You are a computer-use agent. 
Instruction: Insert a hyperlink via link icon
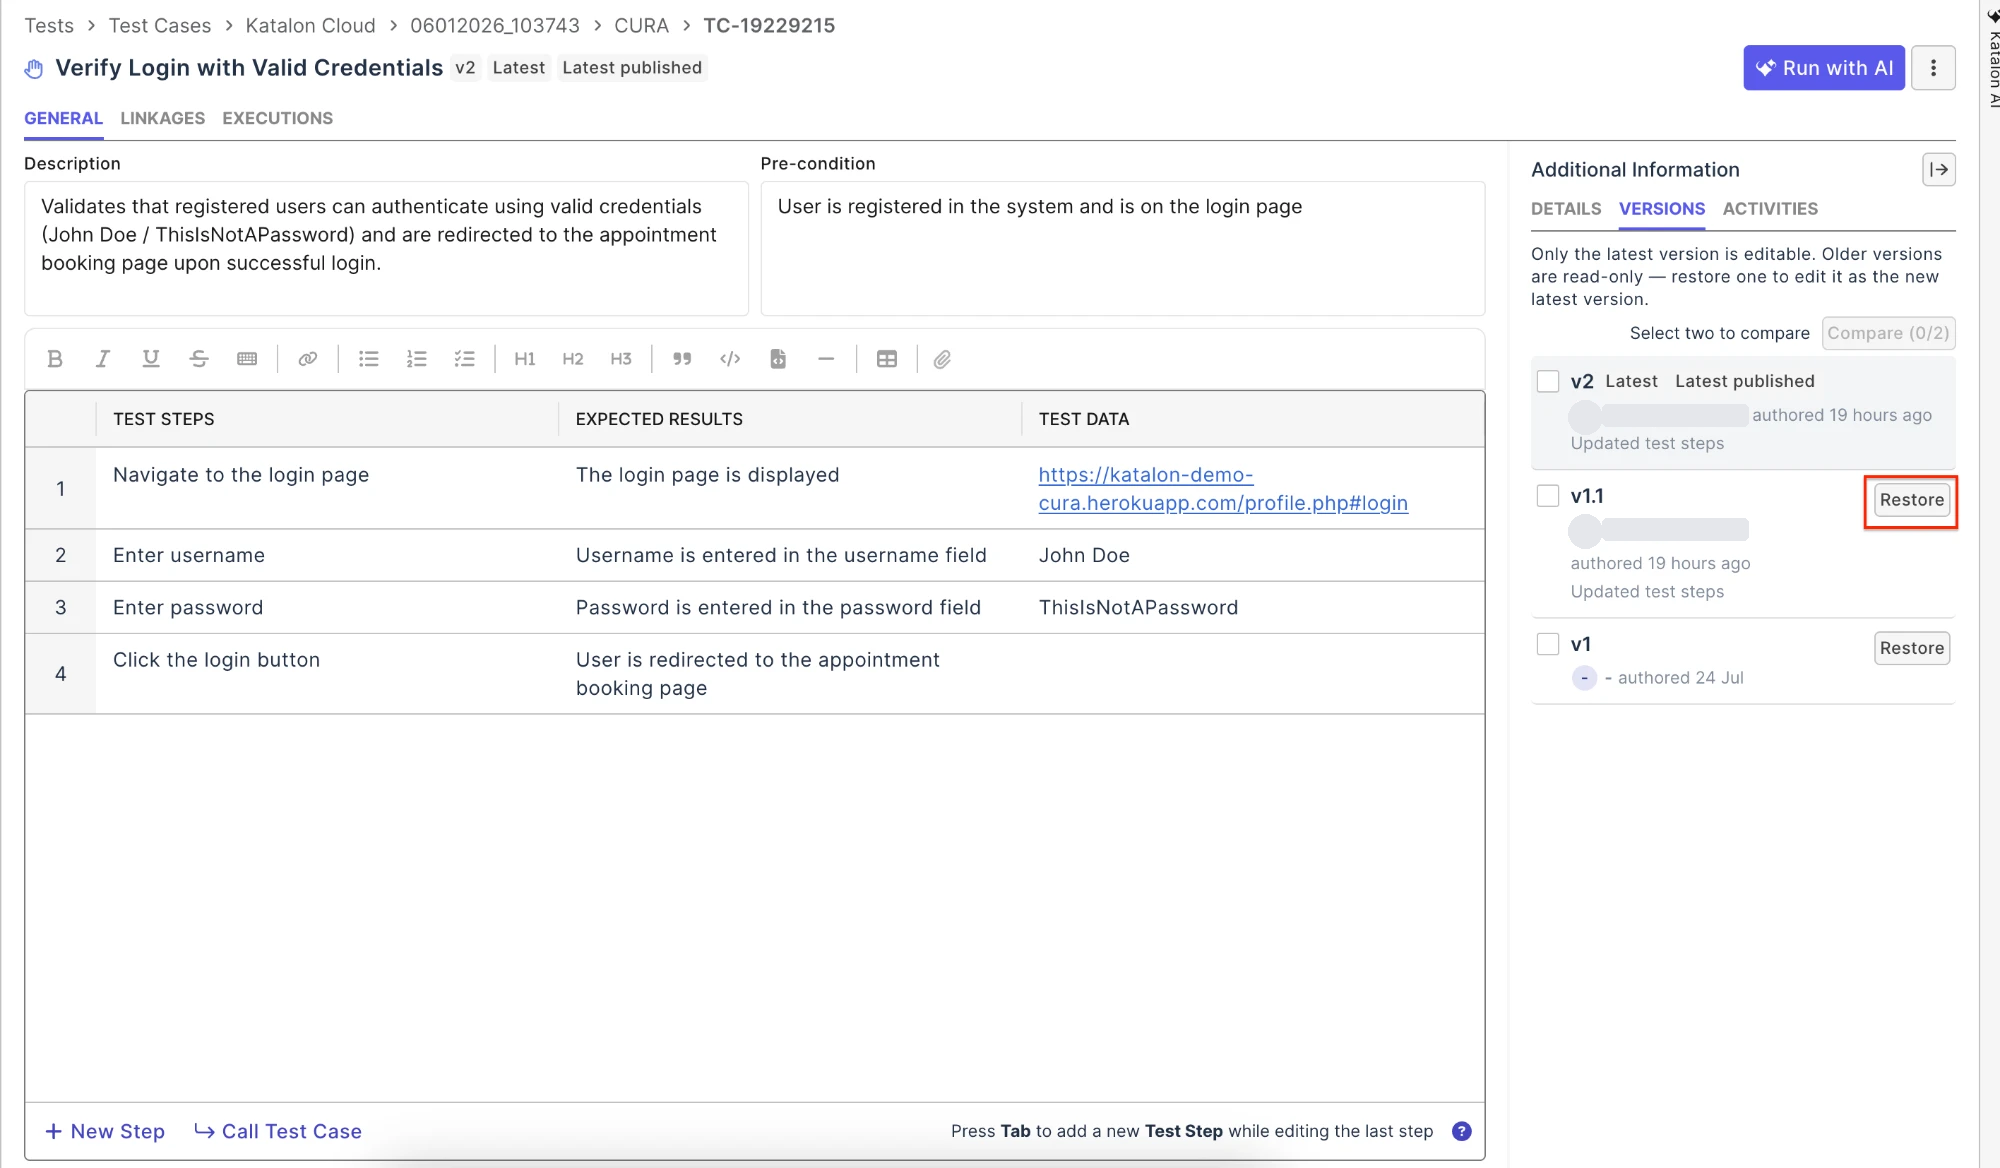tap(308, 359)
